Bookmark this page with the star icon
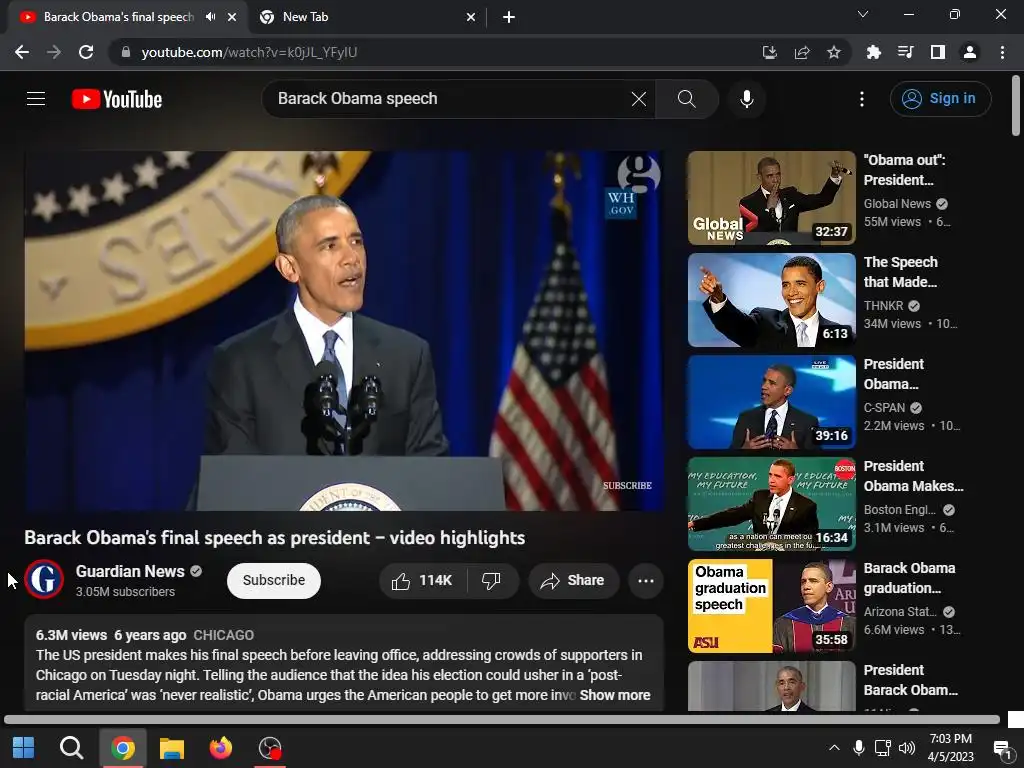Viewport: 1024px width, 768px height. (834, 52)
